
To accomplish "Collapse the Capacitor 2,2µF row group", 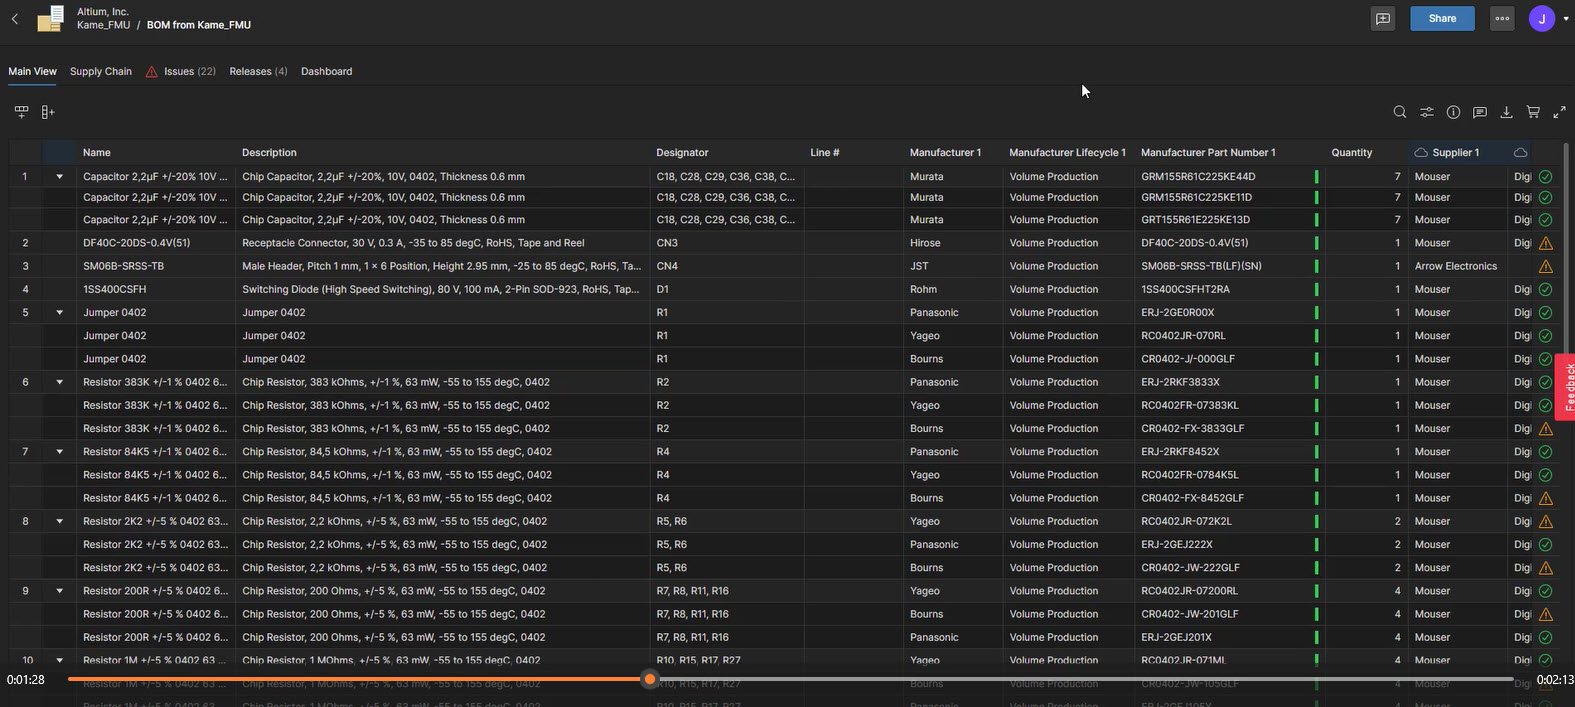I will click(59, 177).
